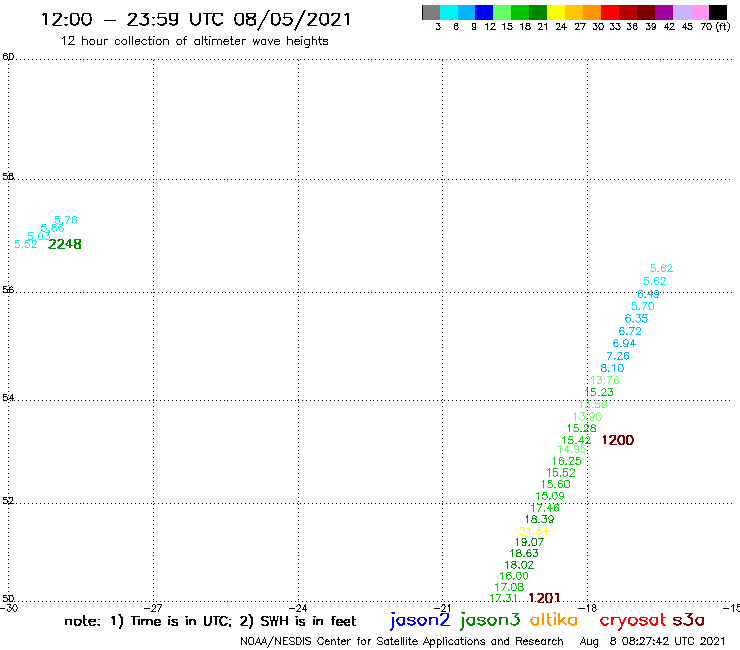Screen dimensions: 740x650
Task: Click the wave height value '15.52'
Action: click(x=561, y=473)
